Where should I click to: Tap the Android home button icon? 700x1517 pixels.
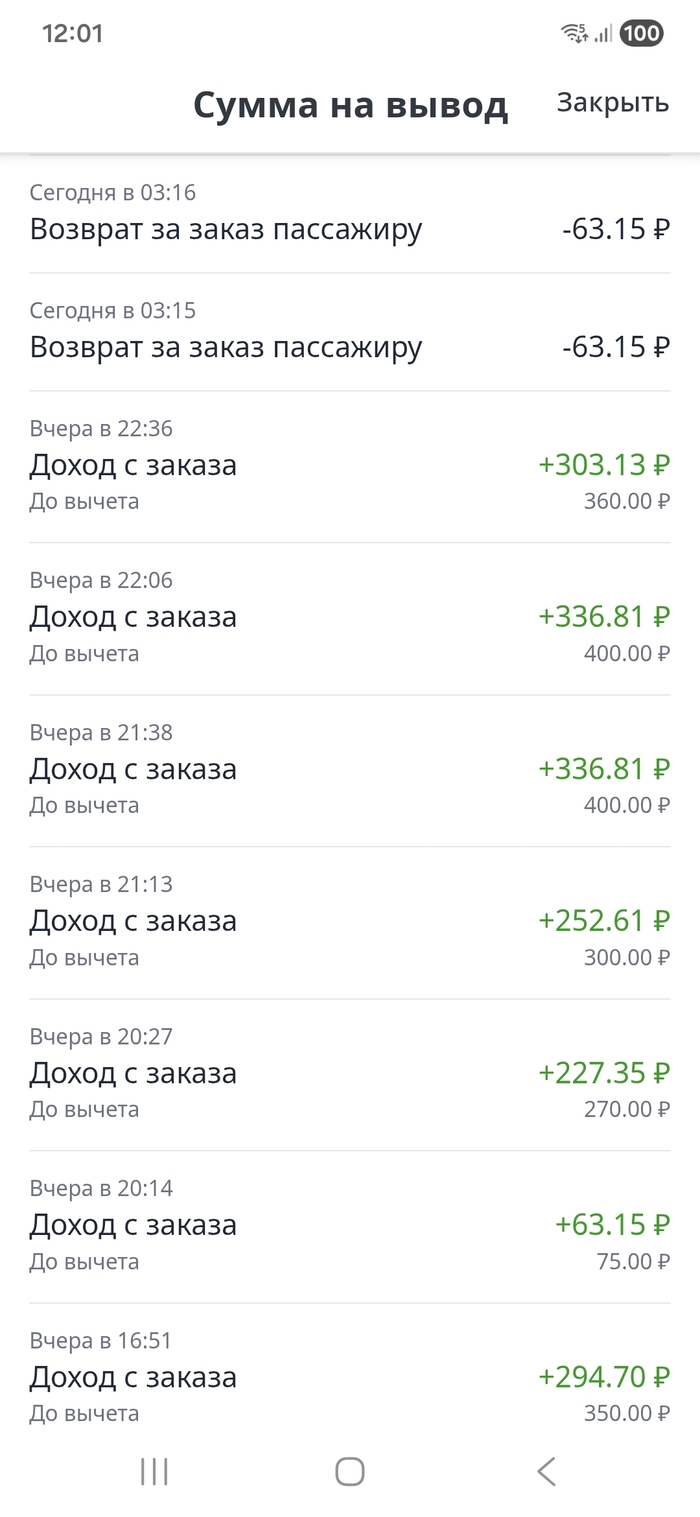coord(350,1470)
